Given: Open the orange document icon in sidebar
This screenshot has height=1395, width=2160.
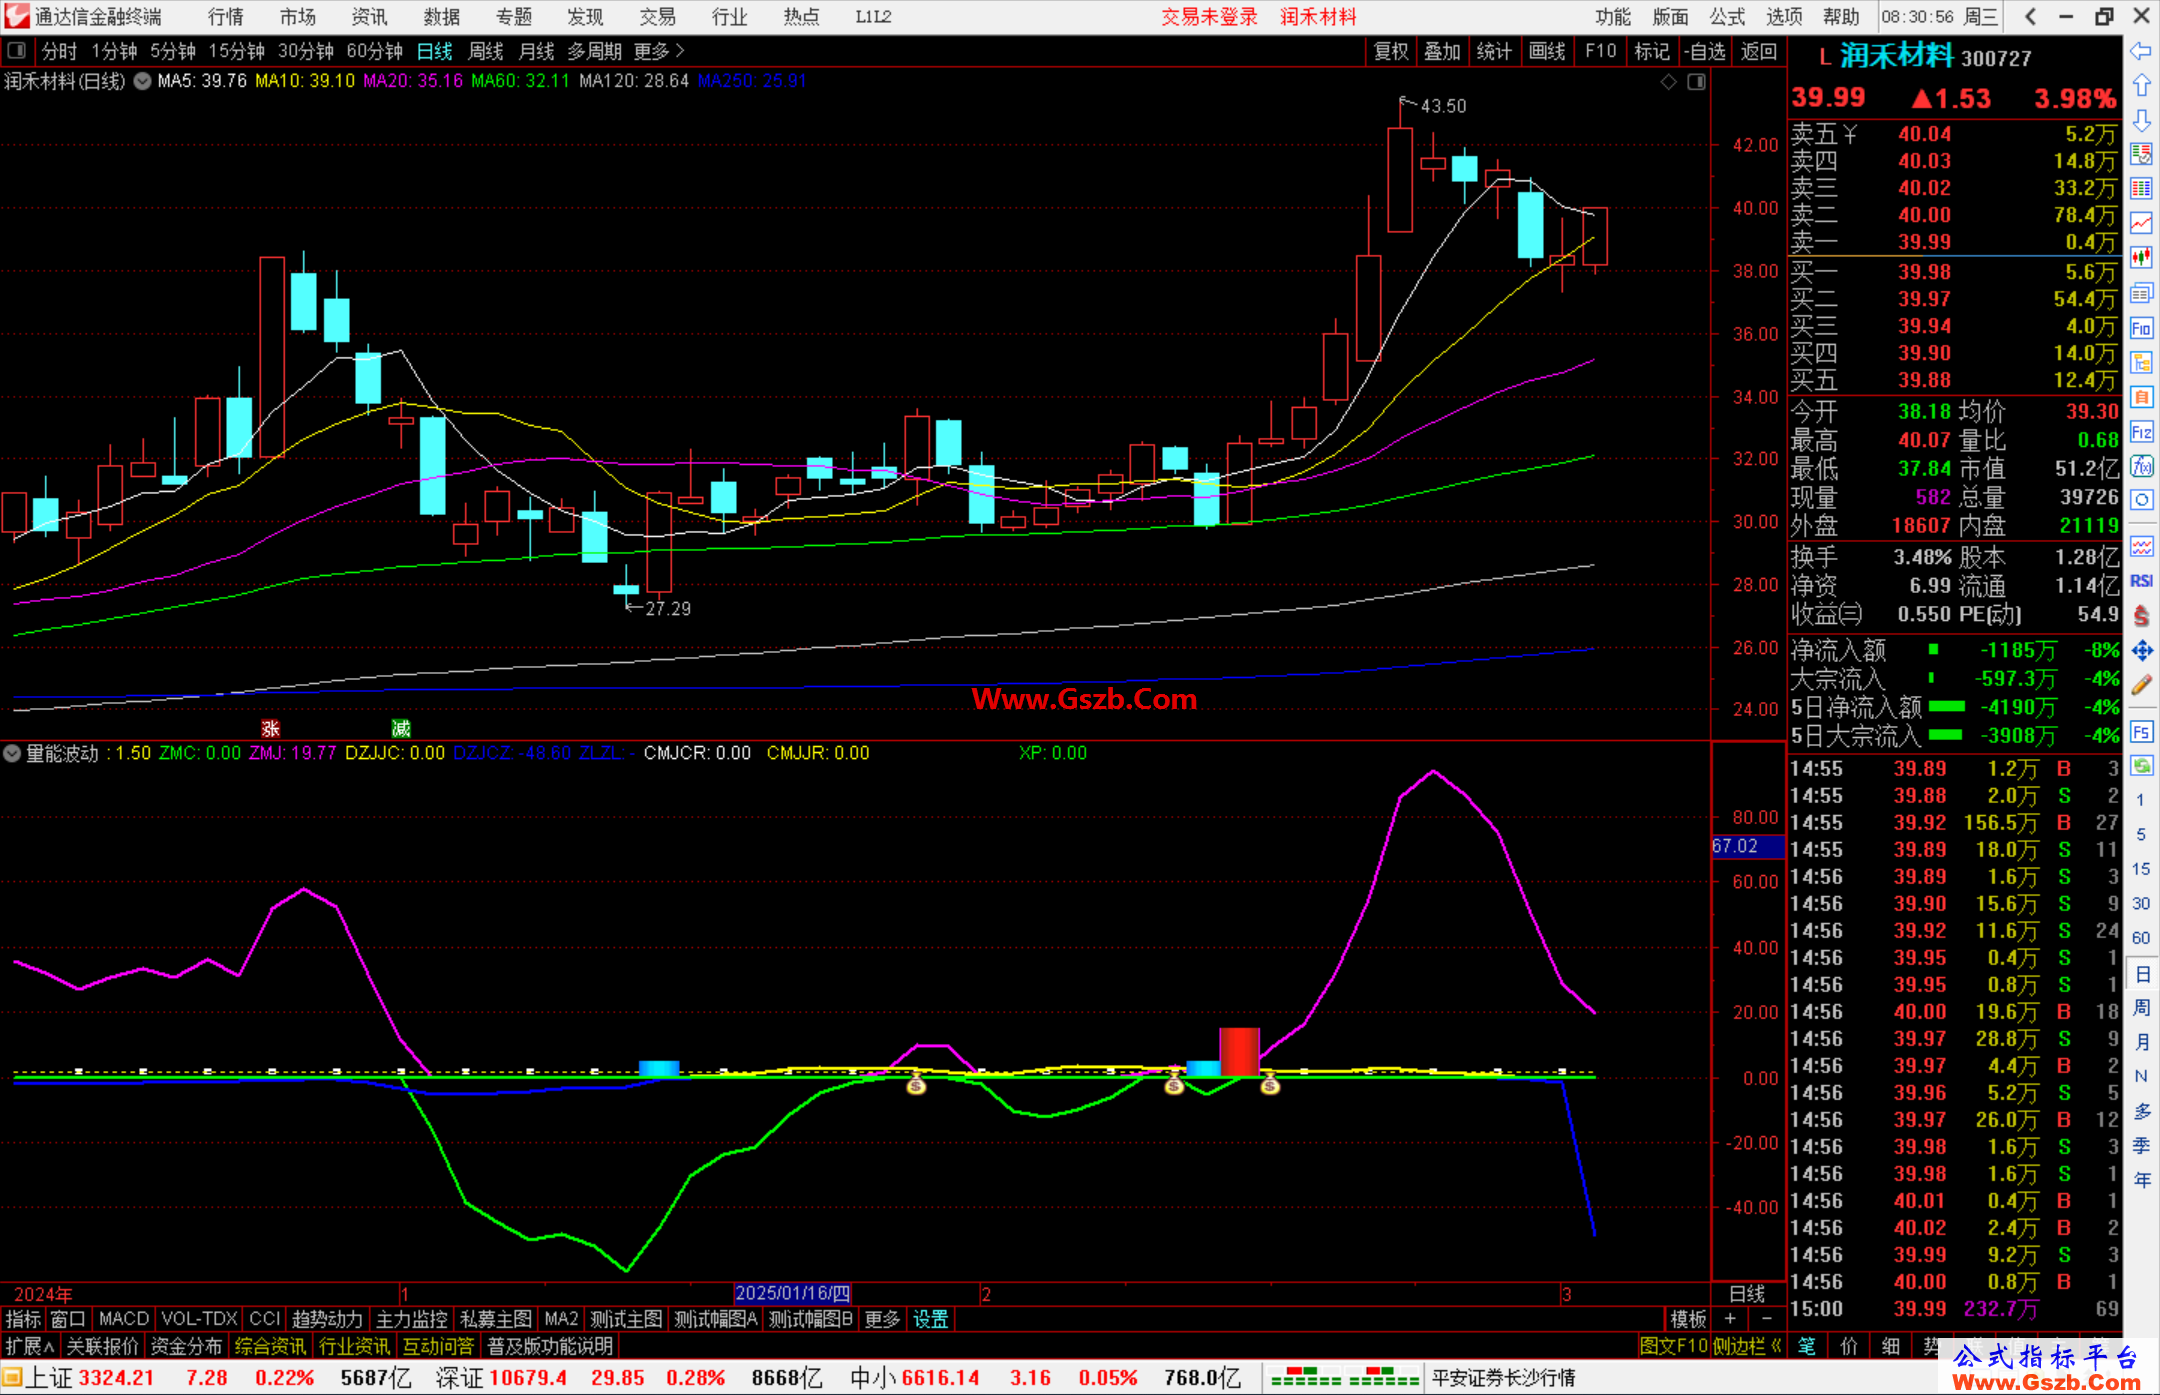Looking at the screenshot, I should pyautogui.click(x=2141, y=397).
